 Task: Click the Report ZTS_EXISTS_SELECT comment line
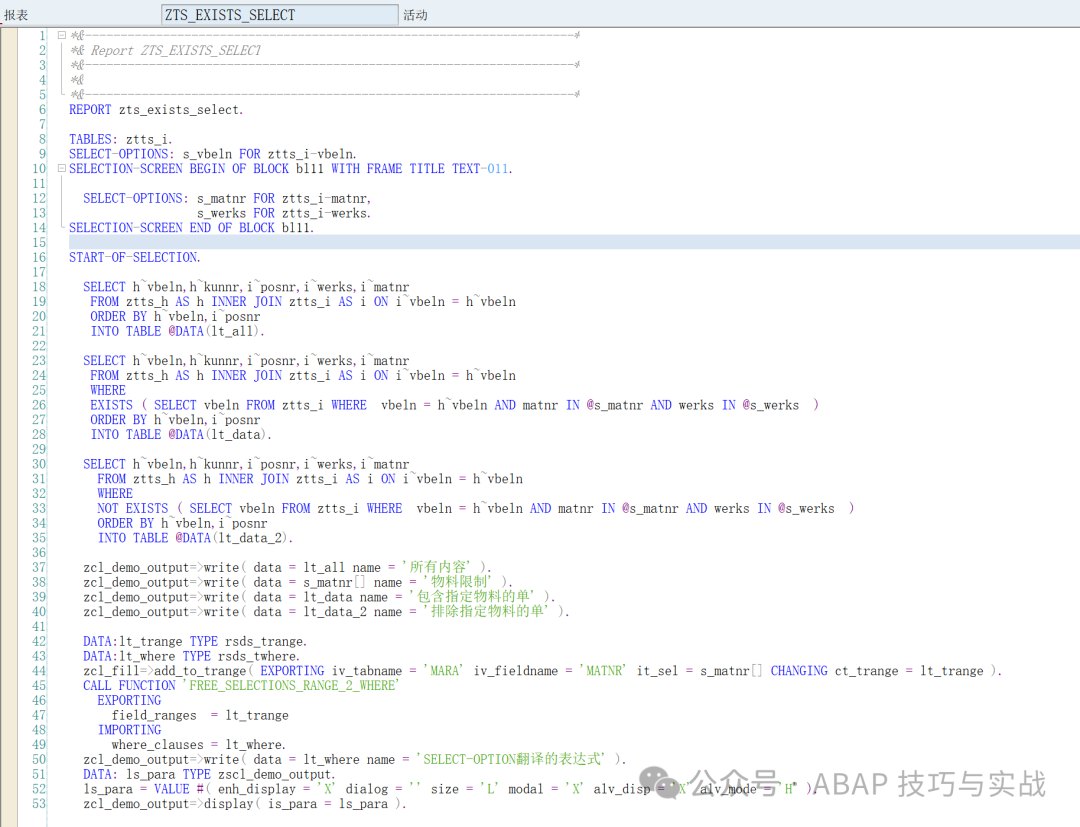[x=166, y=50]
